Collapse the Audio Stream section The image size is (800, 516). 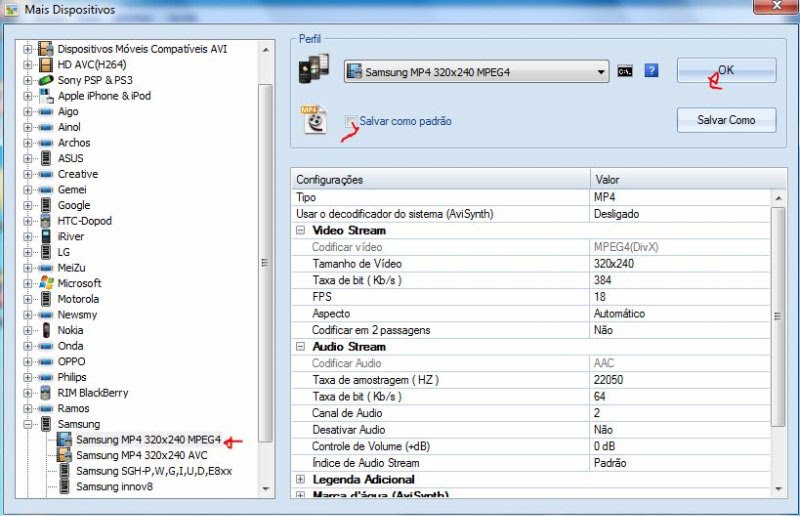pyautogui.click(x=301, y=347)
